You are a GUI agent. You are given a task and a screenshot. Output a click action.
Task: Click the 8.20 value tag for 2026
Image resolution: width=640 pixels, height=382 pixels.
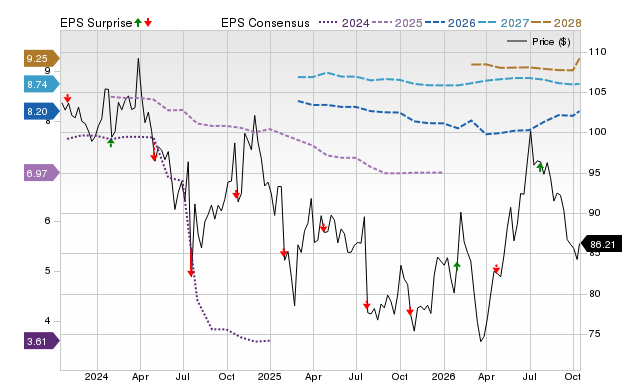42,111
